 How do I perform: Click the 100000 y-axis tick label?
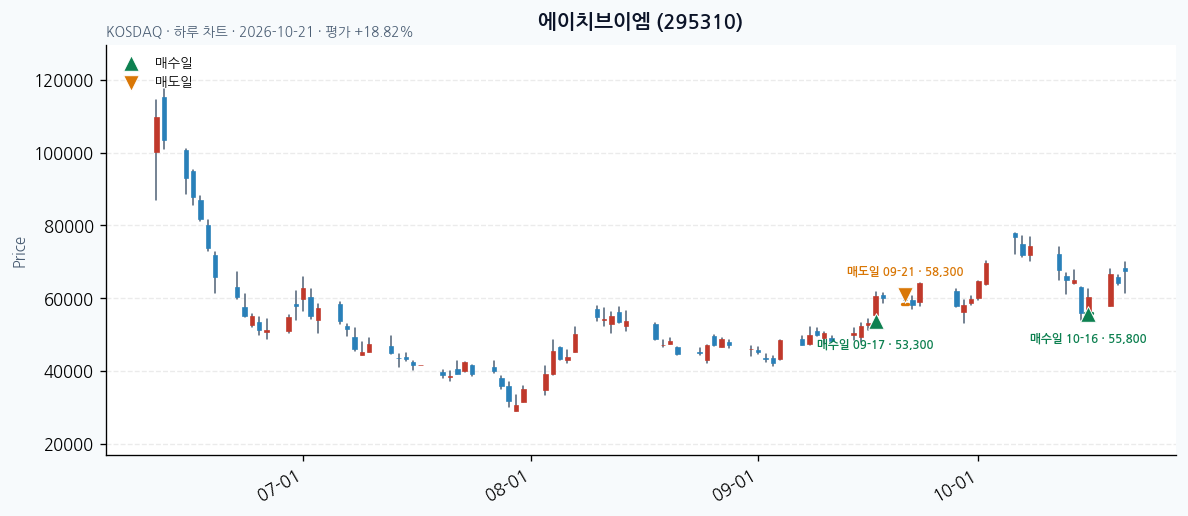point(64,154)
